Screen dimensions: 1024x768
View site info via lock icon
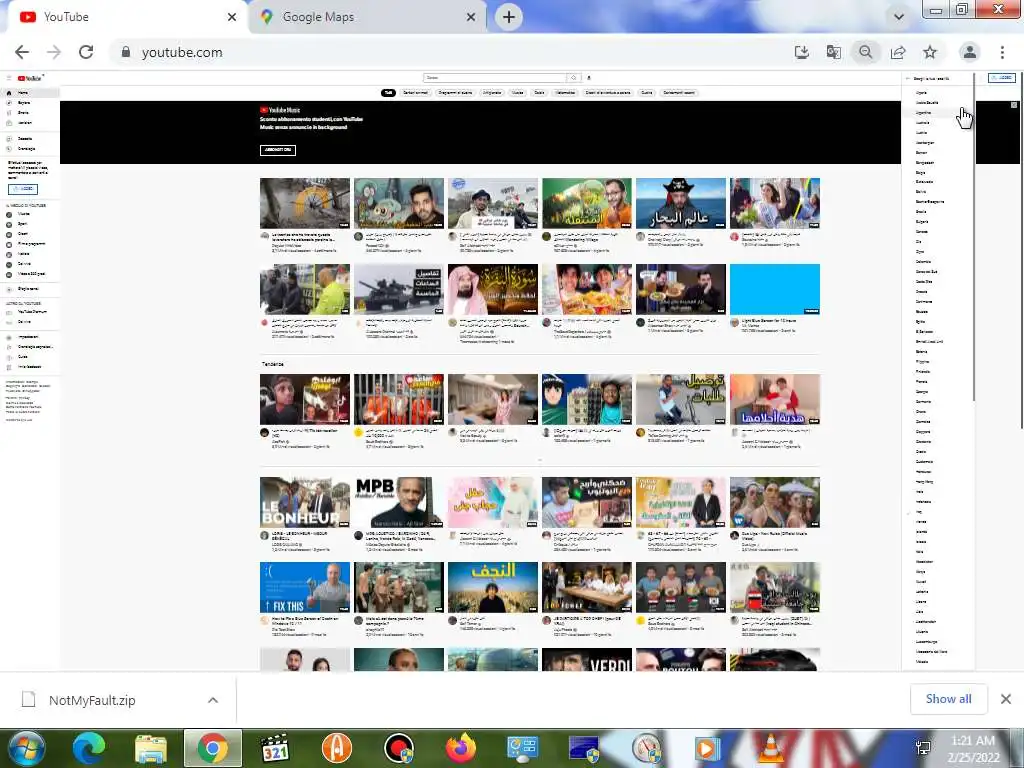click(126, 52)
